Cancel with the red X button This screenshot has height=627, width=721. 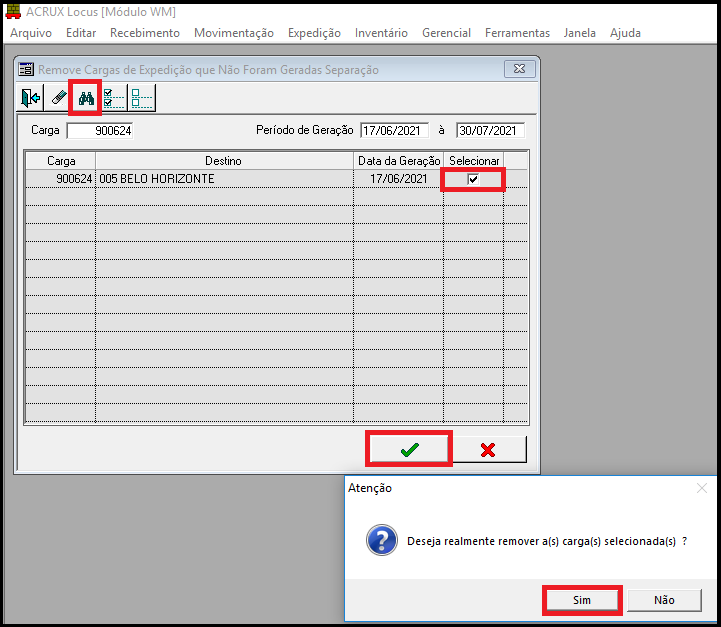tap(488, 450)
